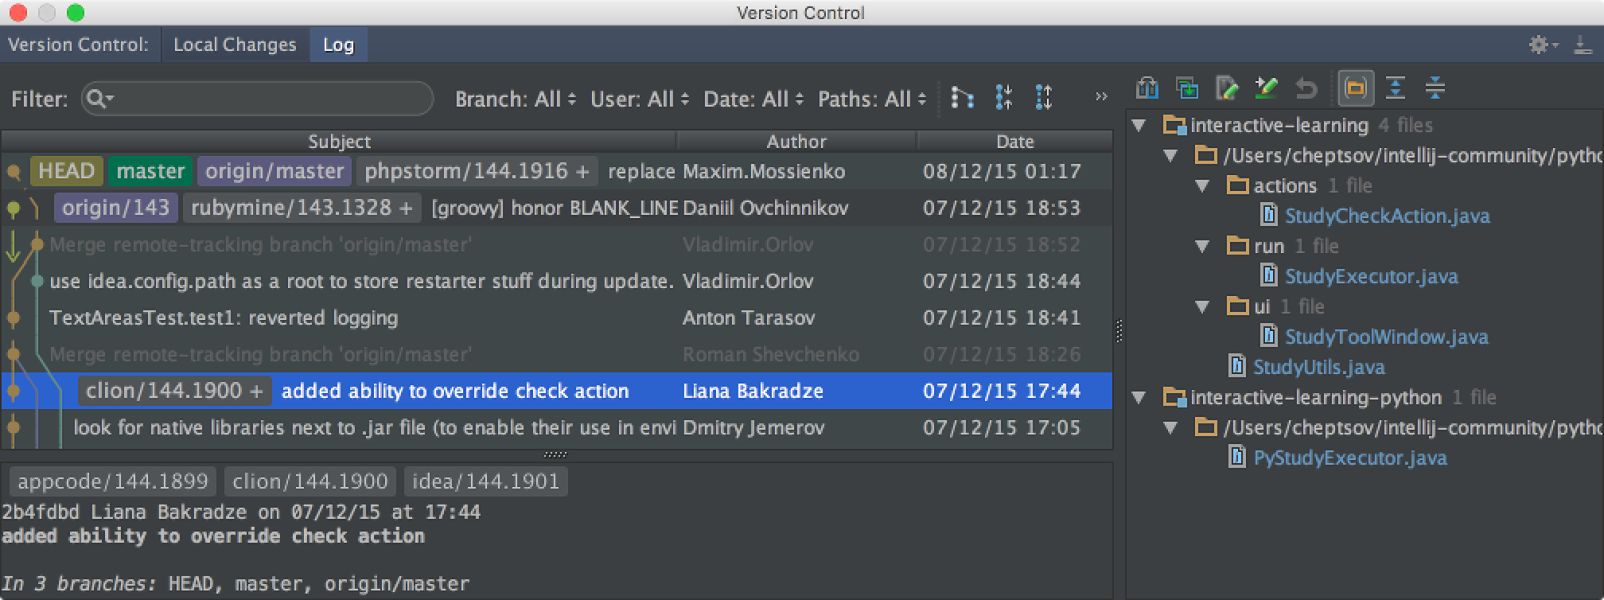This screenshot has width=1604, height=600.
Task: Collapse the interactive-learning-python folder
Action: point(1139,397)
